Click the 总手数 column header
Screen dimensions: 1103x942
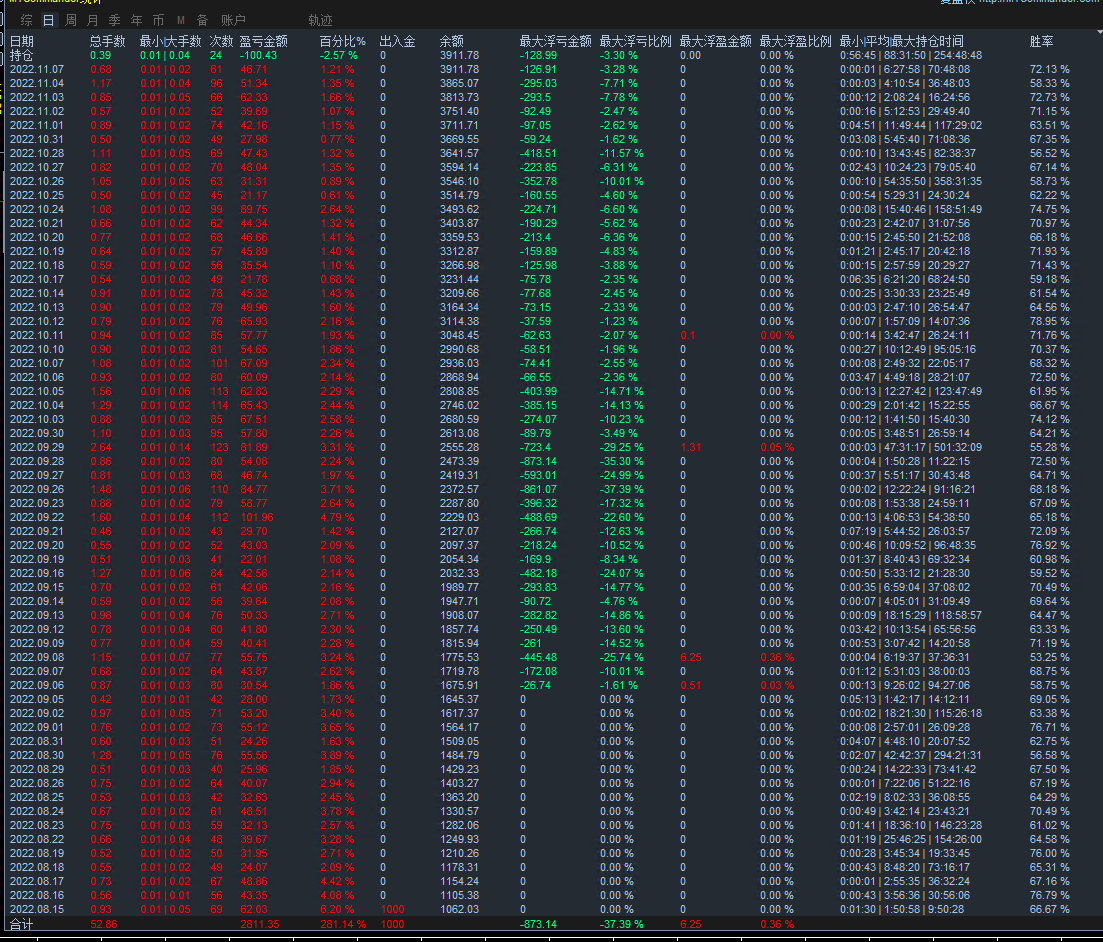coord(108,42)
